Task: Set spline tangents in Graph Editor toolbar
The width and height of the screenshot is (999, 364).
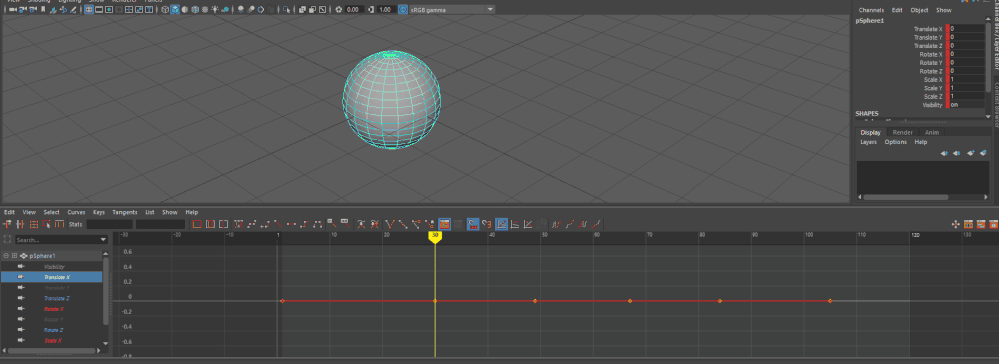Action: 252,224
